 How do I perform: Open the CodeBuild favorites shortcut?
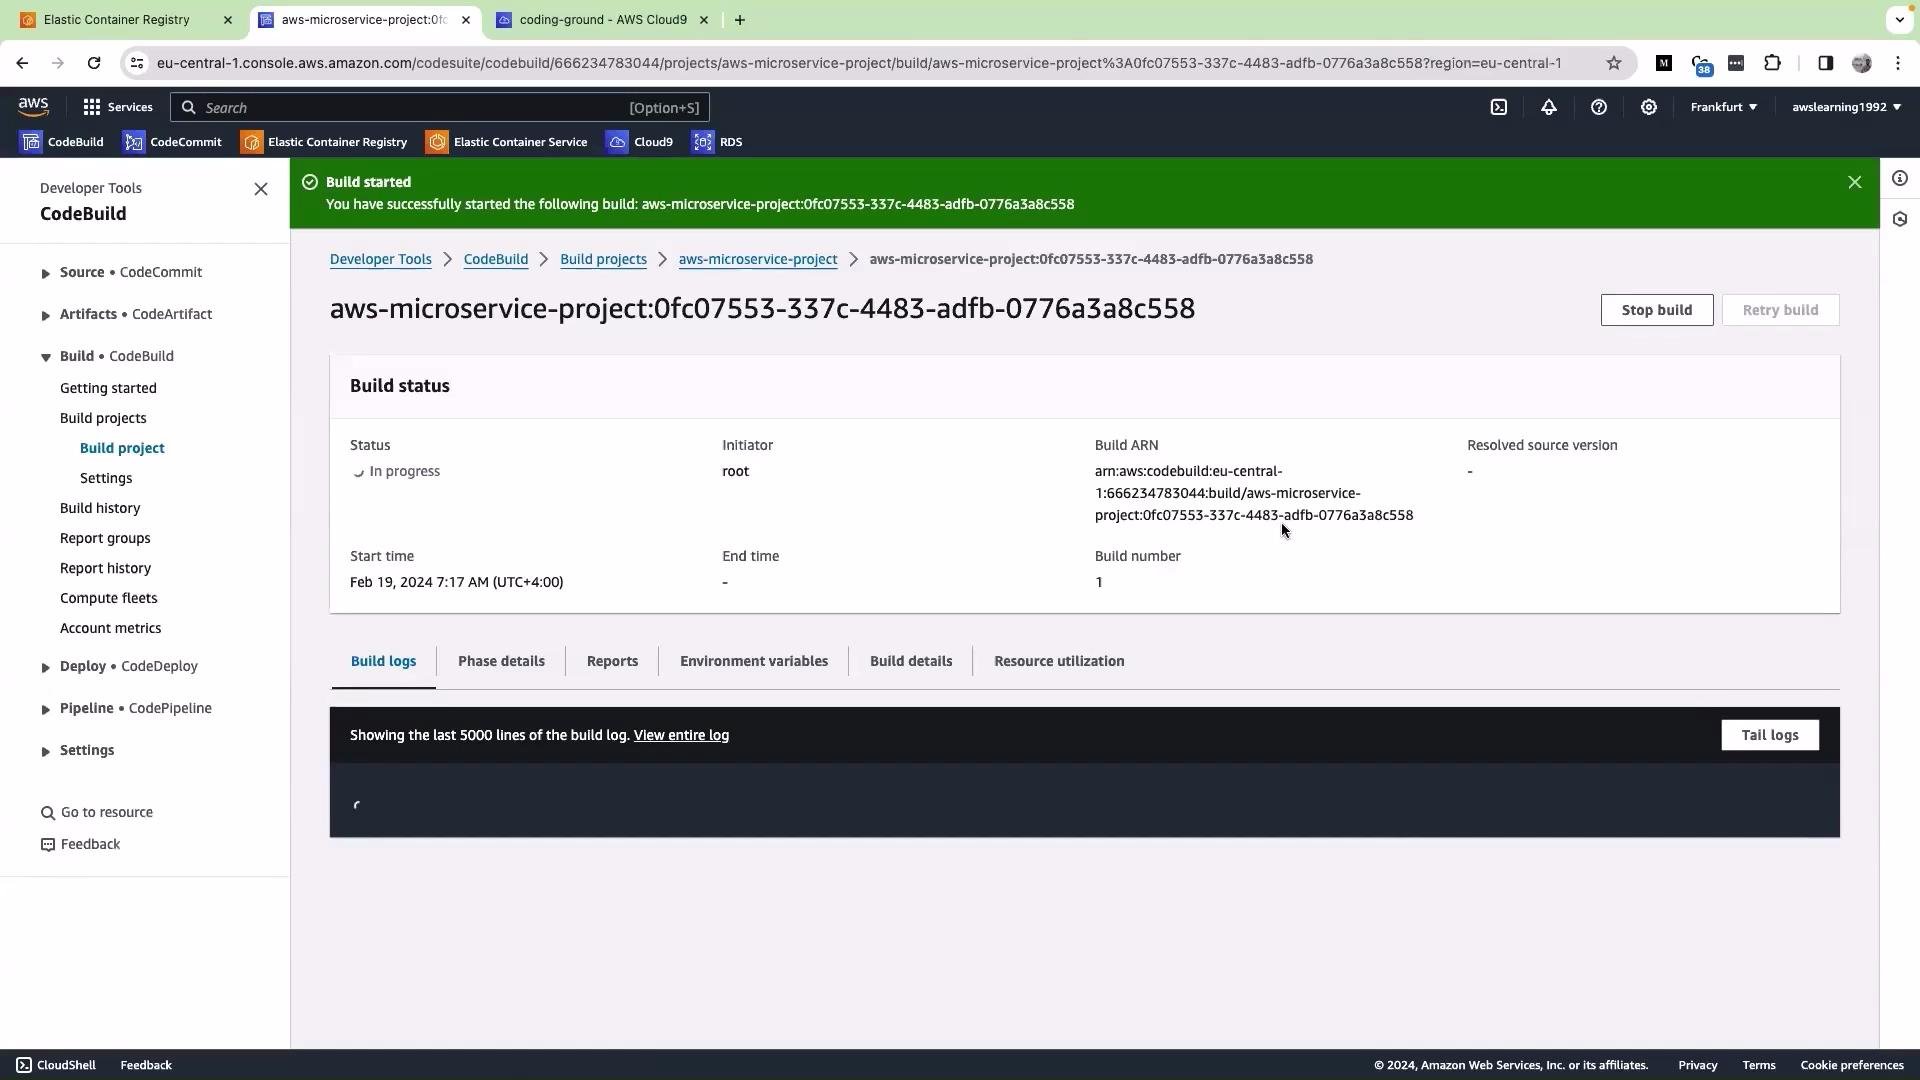[x=62, y=142]
